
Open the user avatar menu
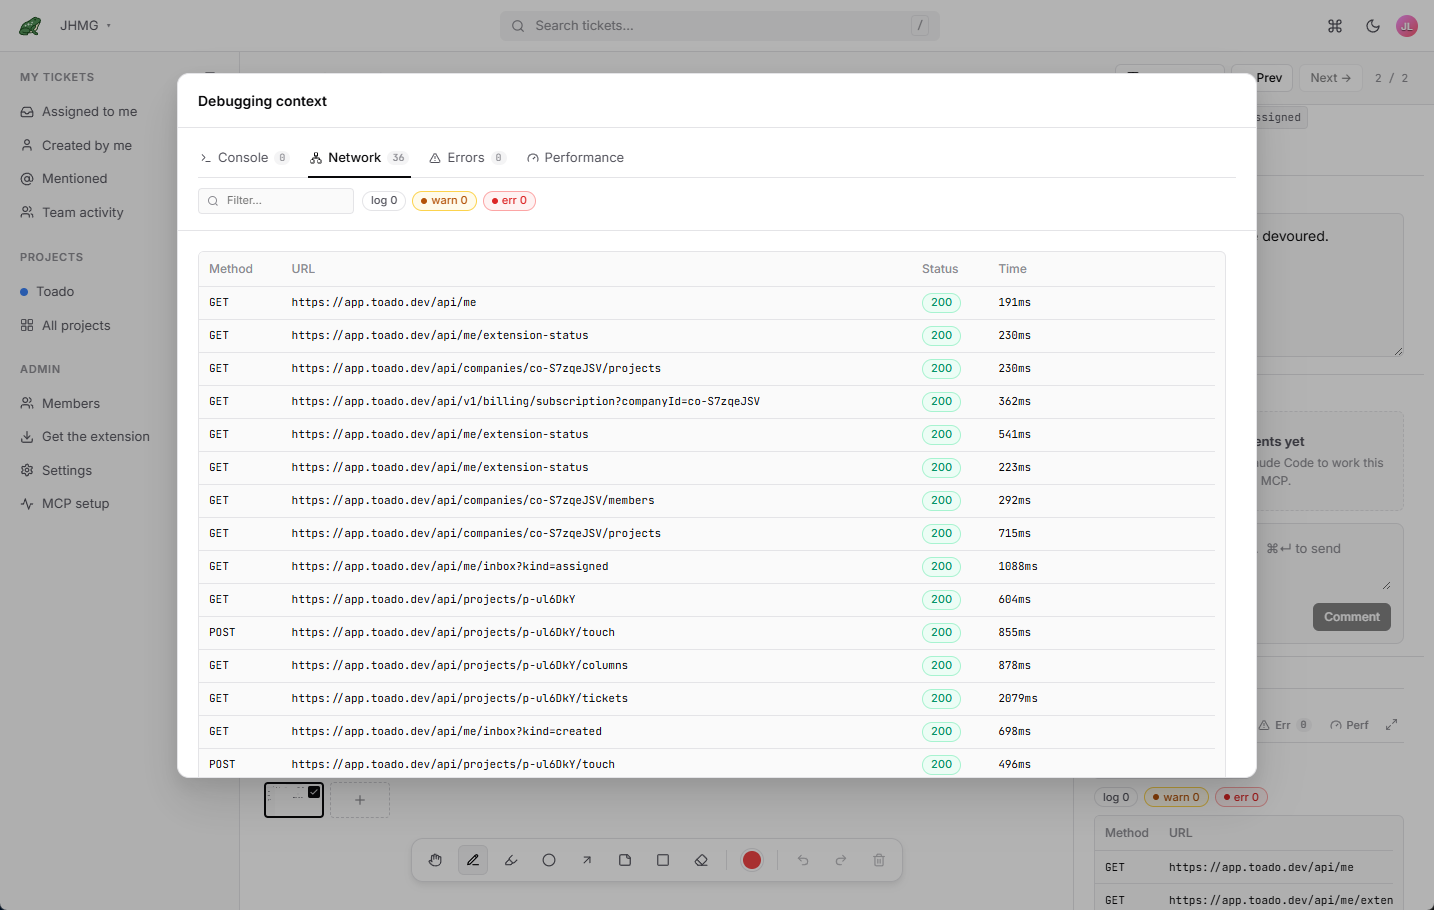[1407, 26]
